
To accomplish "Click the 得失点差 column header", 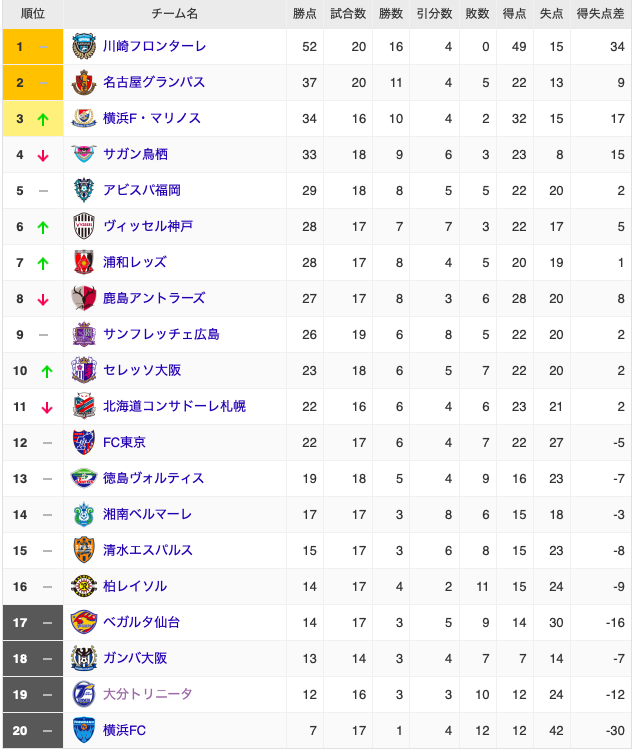I will click(x=600, y=14).
